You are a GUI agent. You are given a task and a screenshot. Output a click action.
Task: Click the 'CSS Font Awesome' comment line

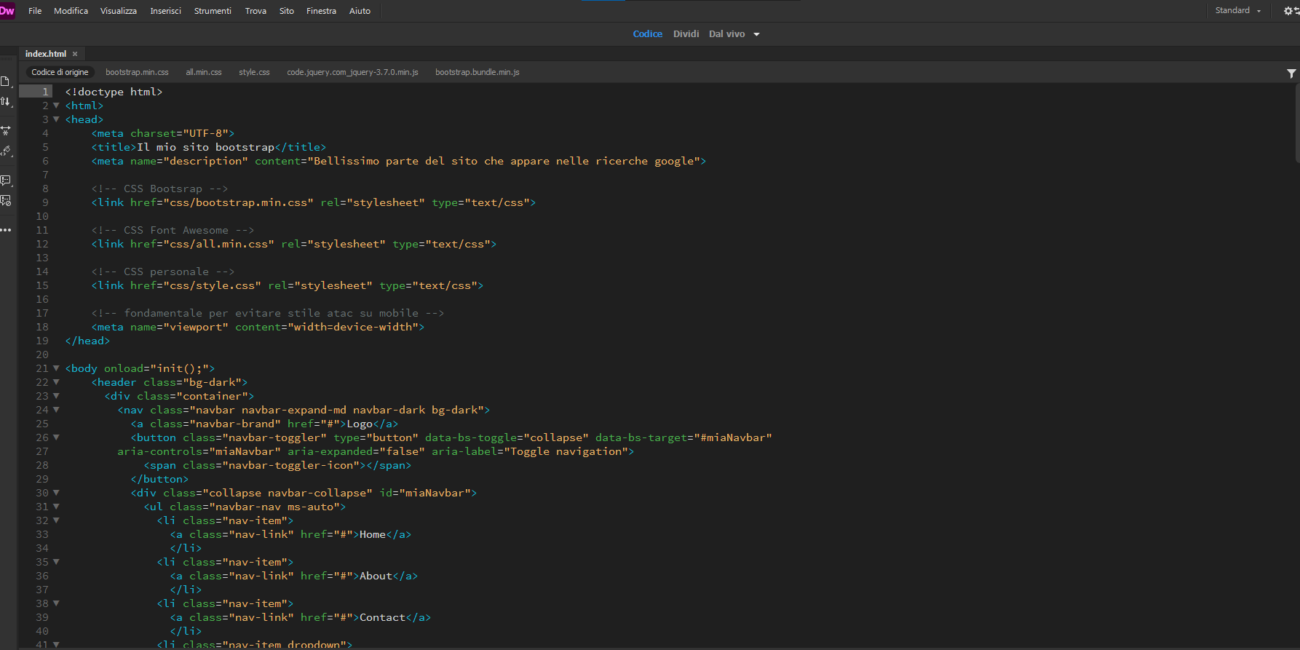pyautogui.click(x=173, y=230)
